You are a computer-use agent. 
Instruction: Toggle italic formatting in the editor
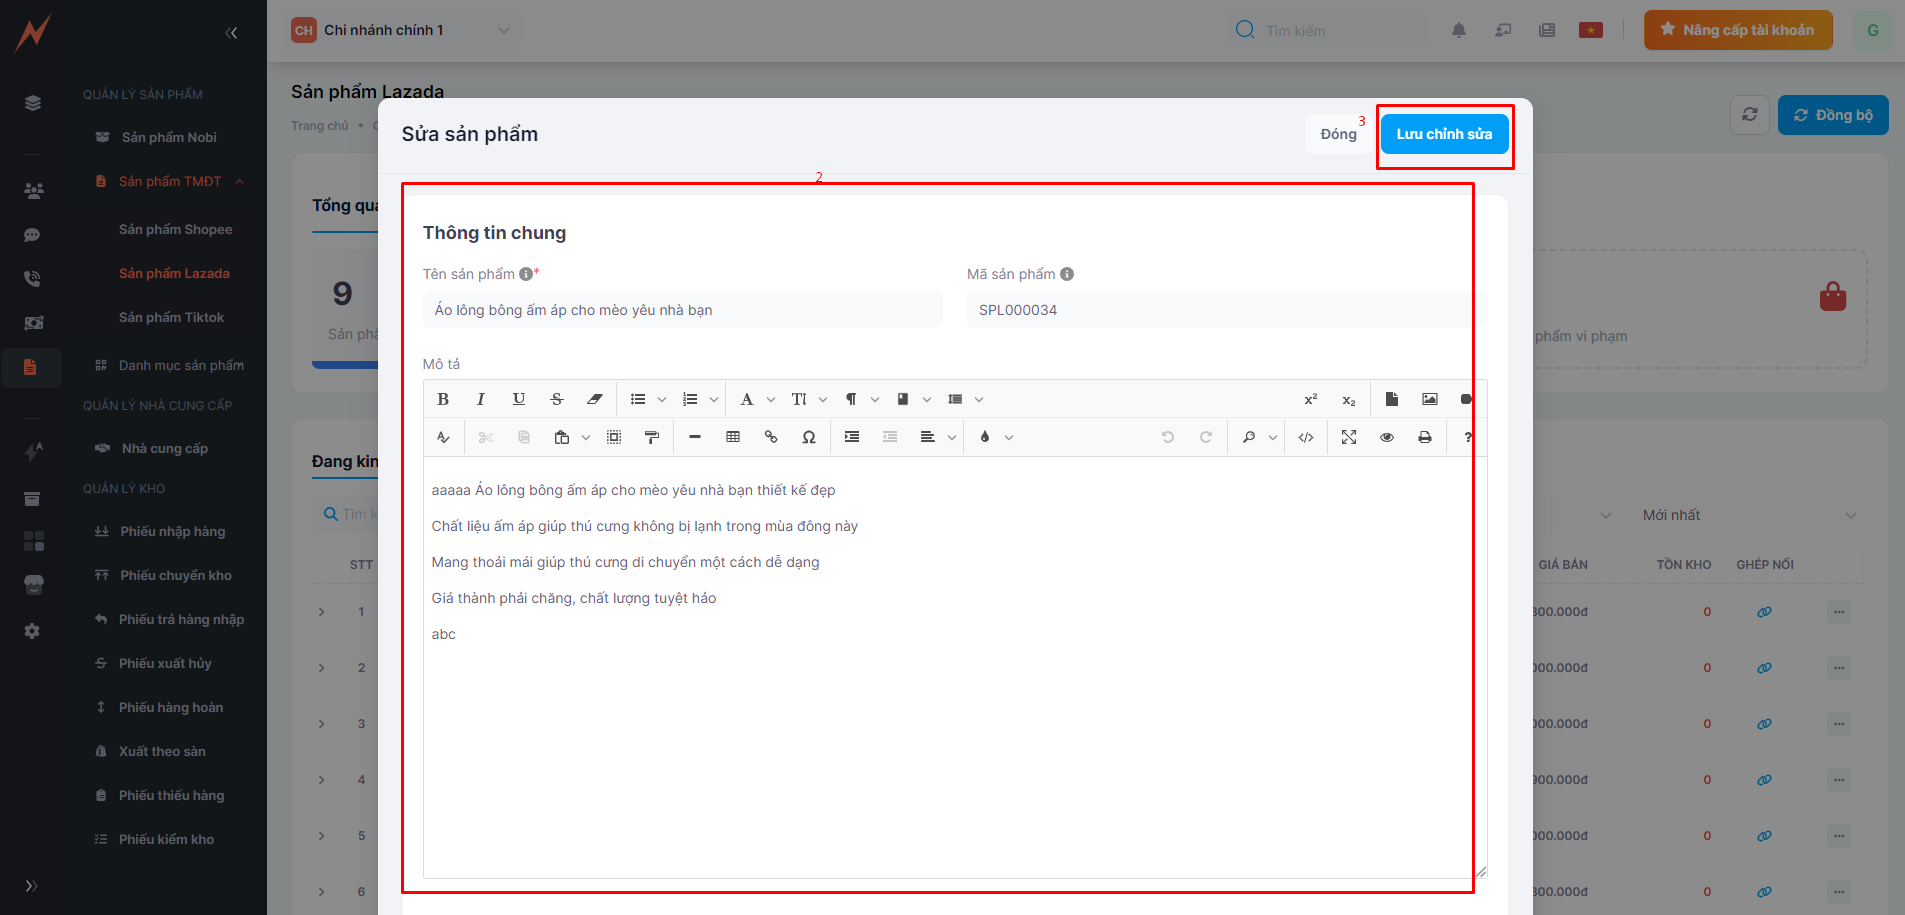481,399
